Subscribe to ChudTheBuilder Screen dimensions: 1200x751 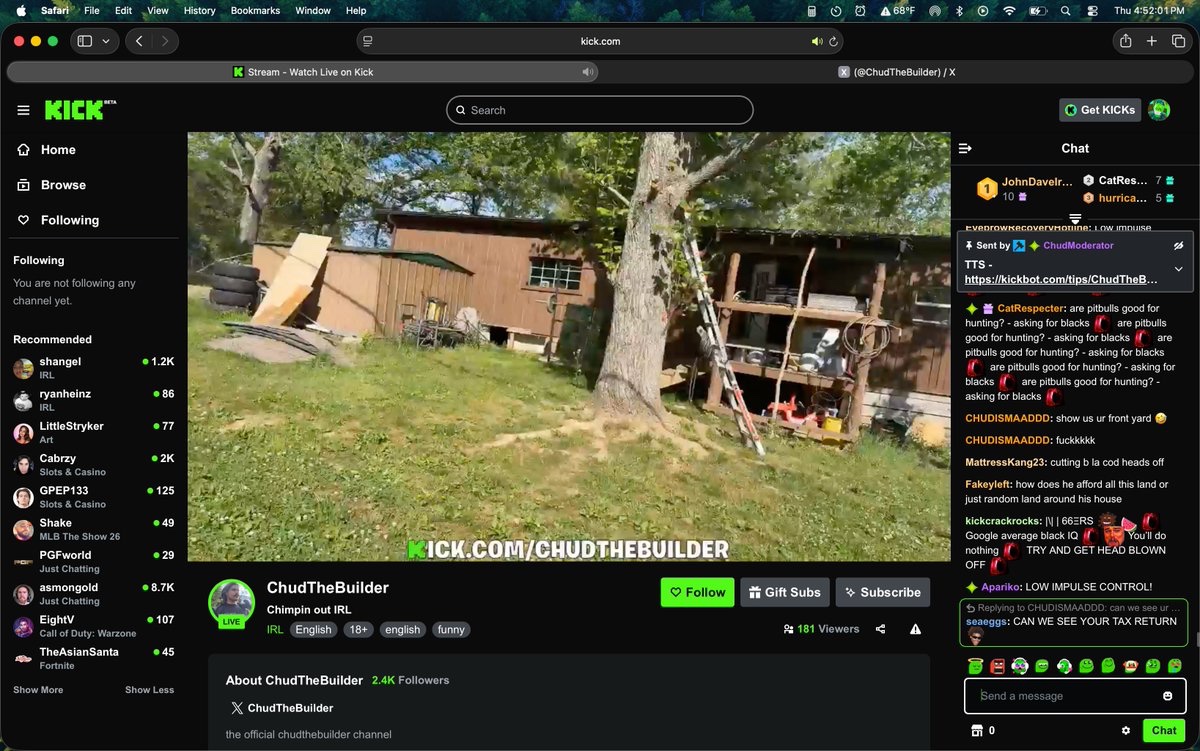click(x=882, y=592)
